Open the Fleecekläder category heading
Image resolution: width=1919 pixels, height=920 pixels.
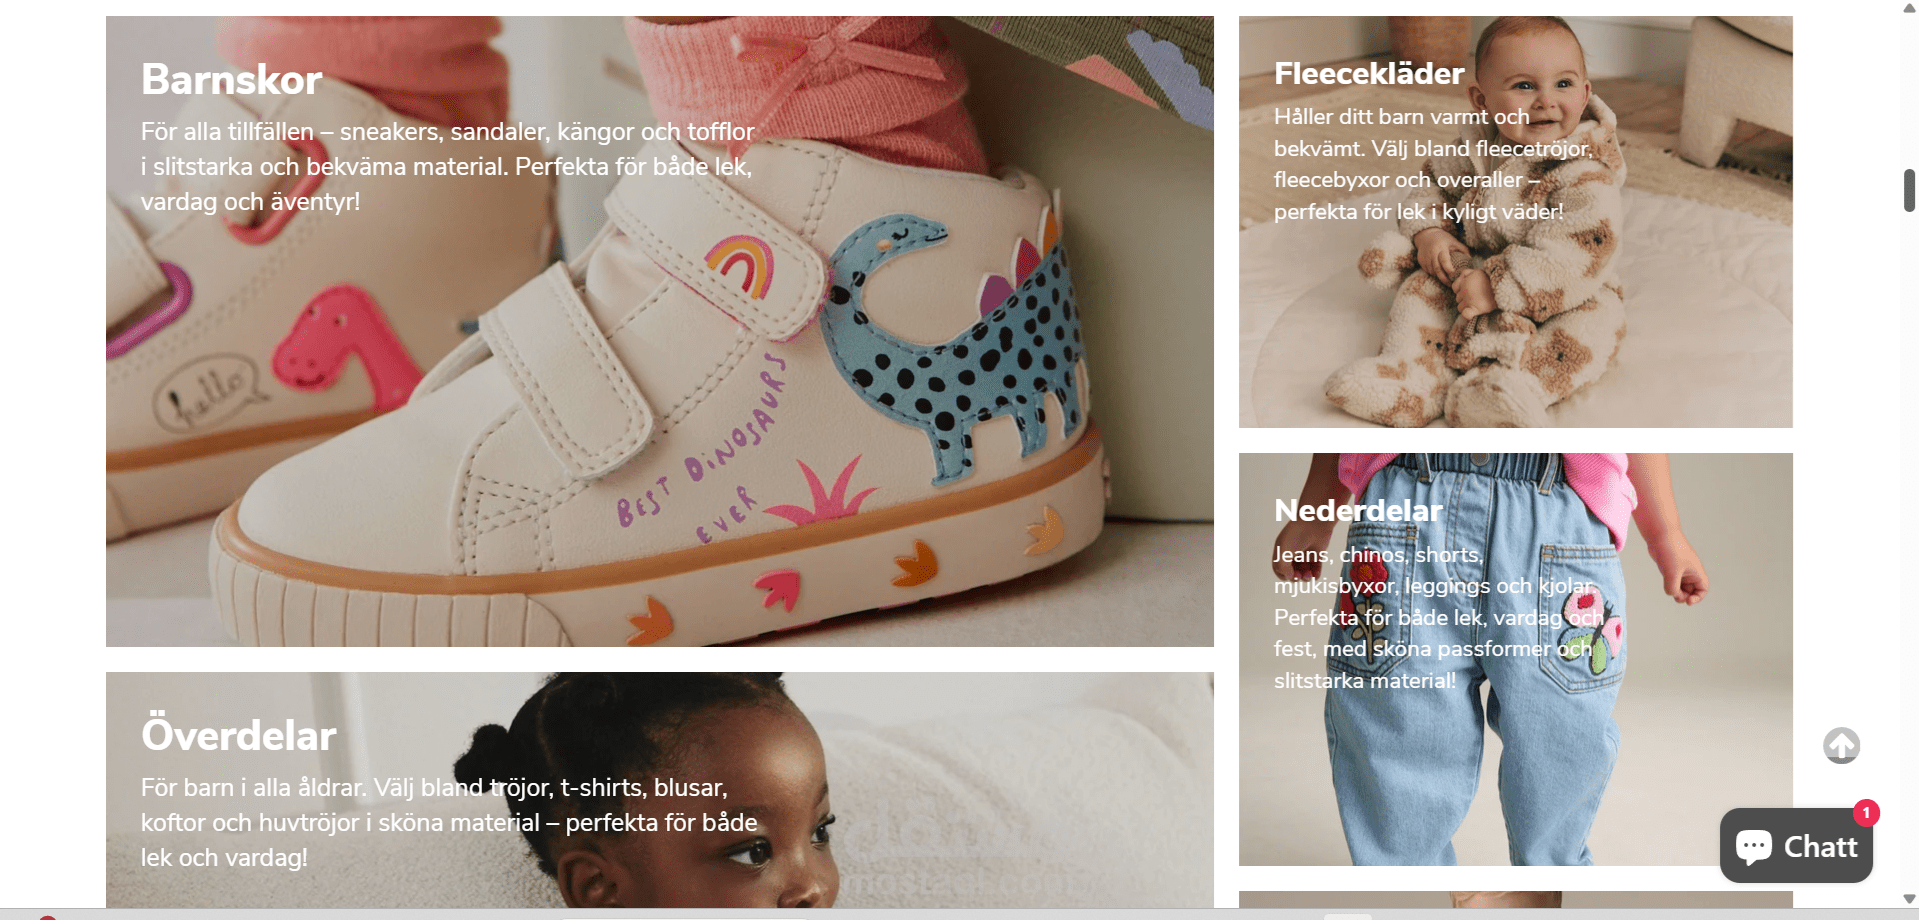pyautogui.click(x=1369, y=74)
